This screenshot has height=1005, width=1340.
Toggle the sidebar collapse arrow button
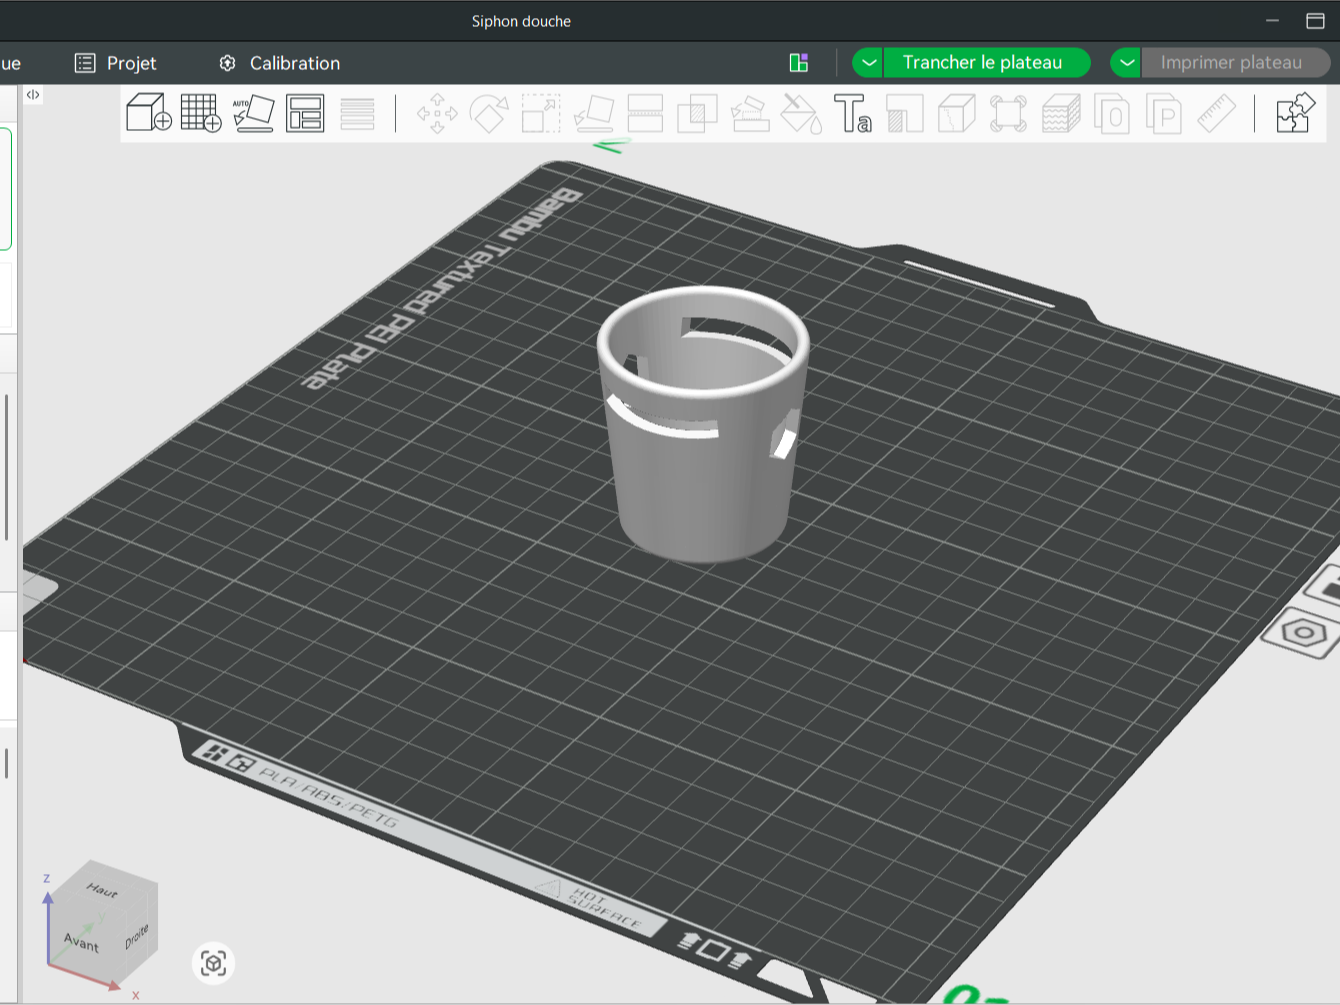(x=33, y=95)
